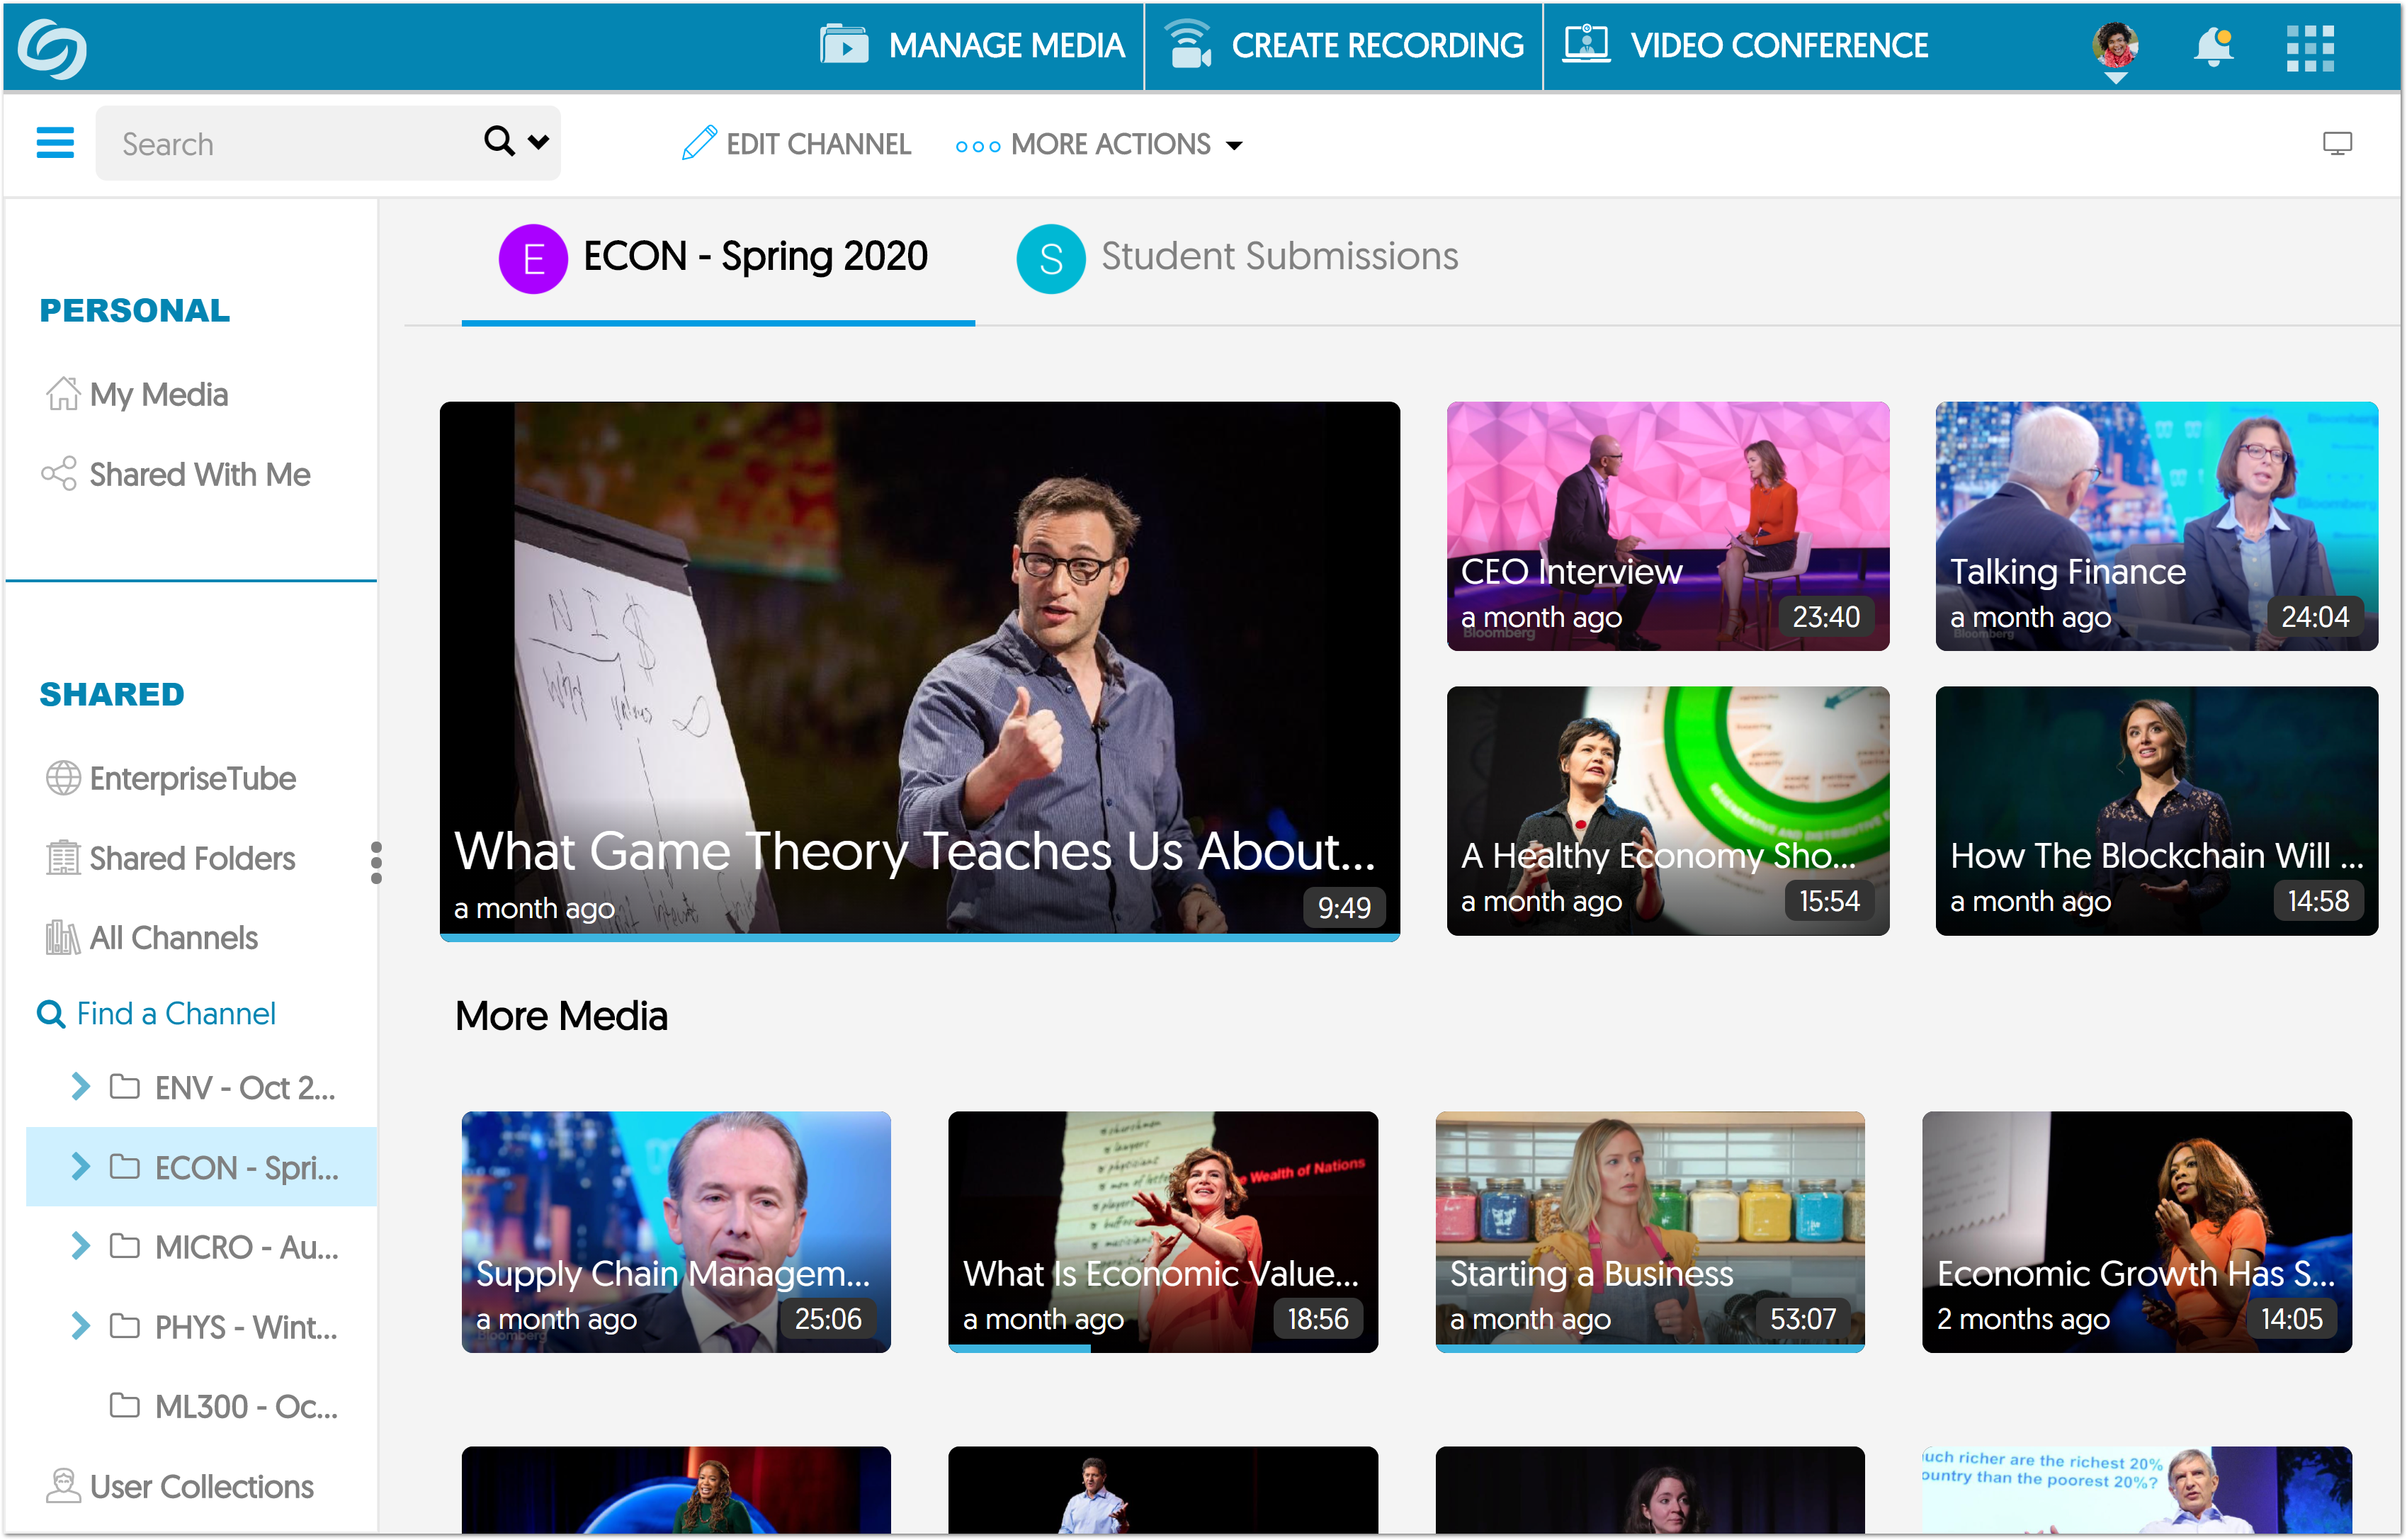Open the notifications bell
Viewport: 2407px width, 1540px height.
(x=2212, y=46)
